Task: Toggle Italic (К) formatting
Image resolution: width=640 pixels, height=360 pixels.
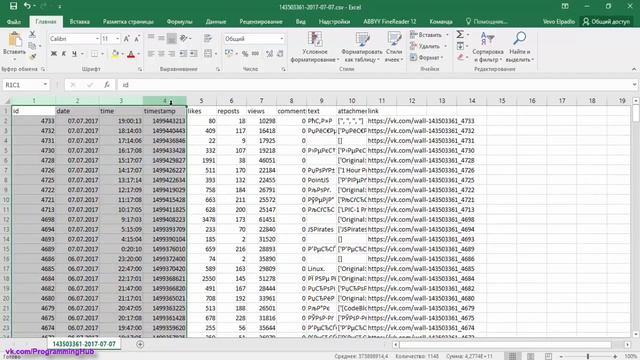Action: (64, 54)
